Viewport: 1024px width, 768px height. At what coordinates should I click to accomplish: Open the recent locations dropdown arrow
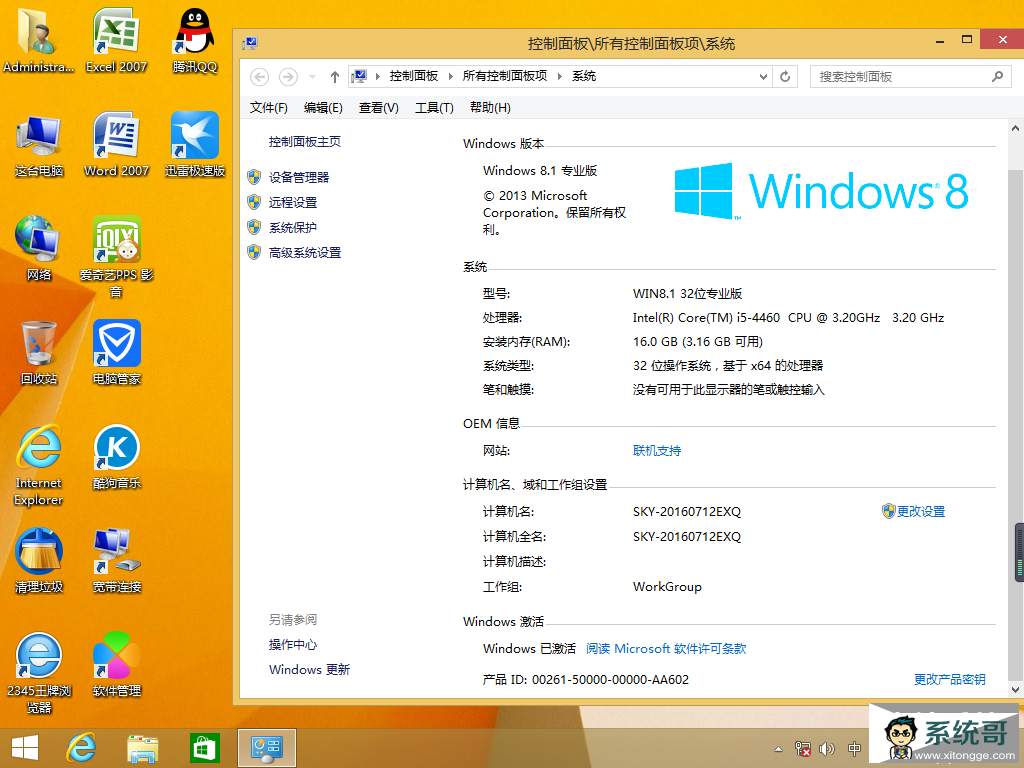point(312,77)
